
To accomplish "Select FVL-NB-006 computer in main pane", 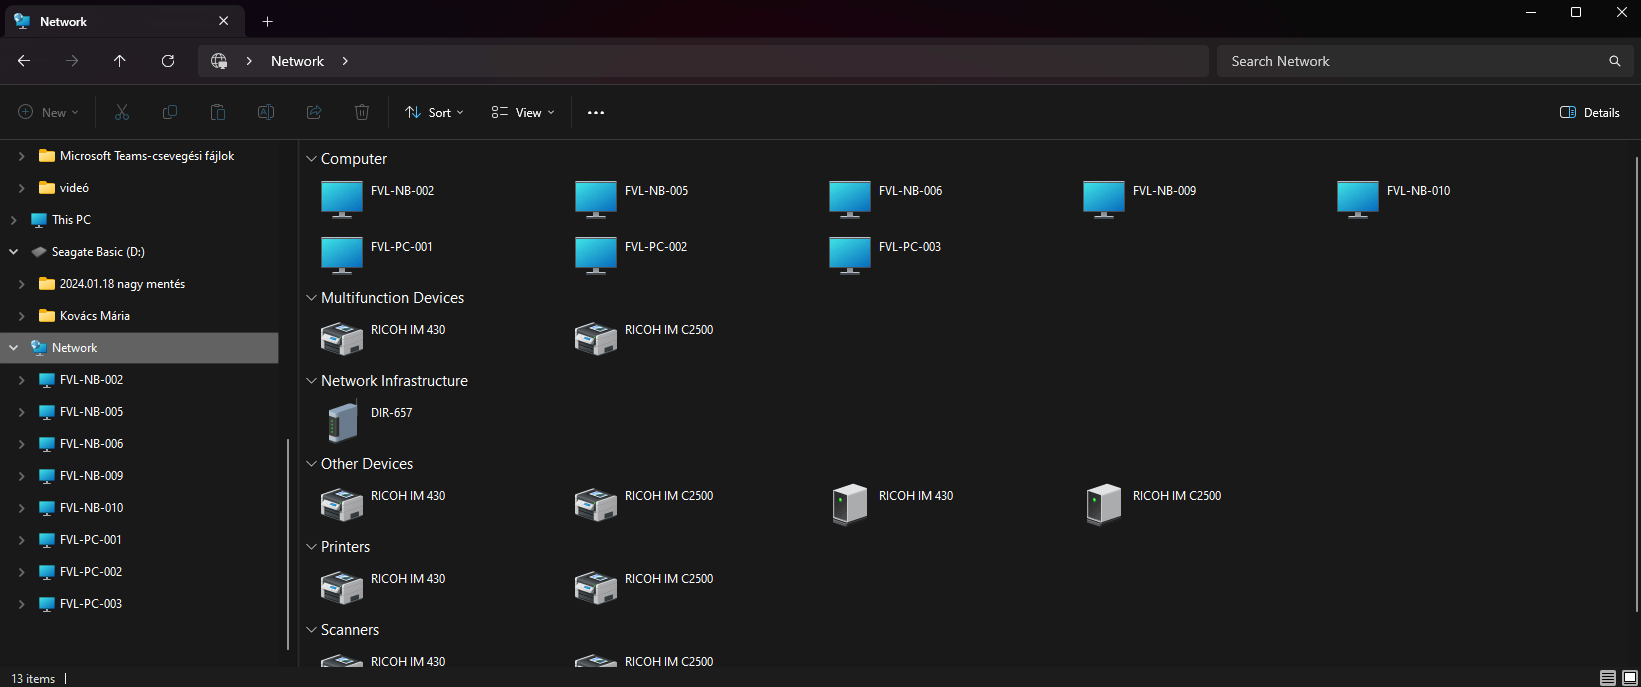I will [850, 199].
